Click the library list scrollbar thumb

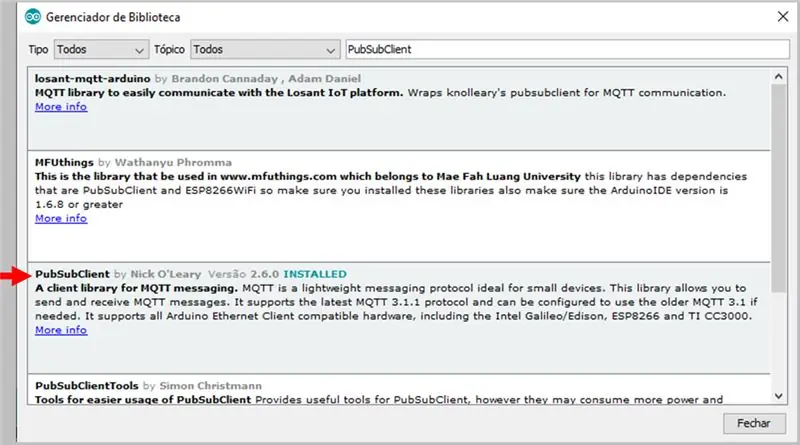778,188
